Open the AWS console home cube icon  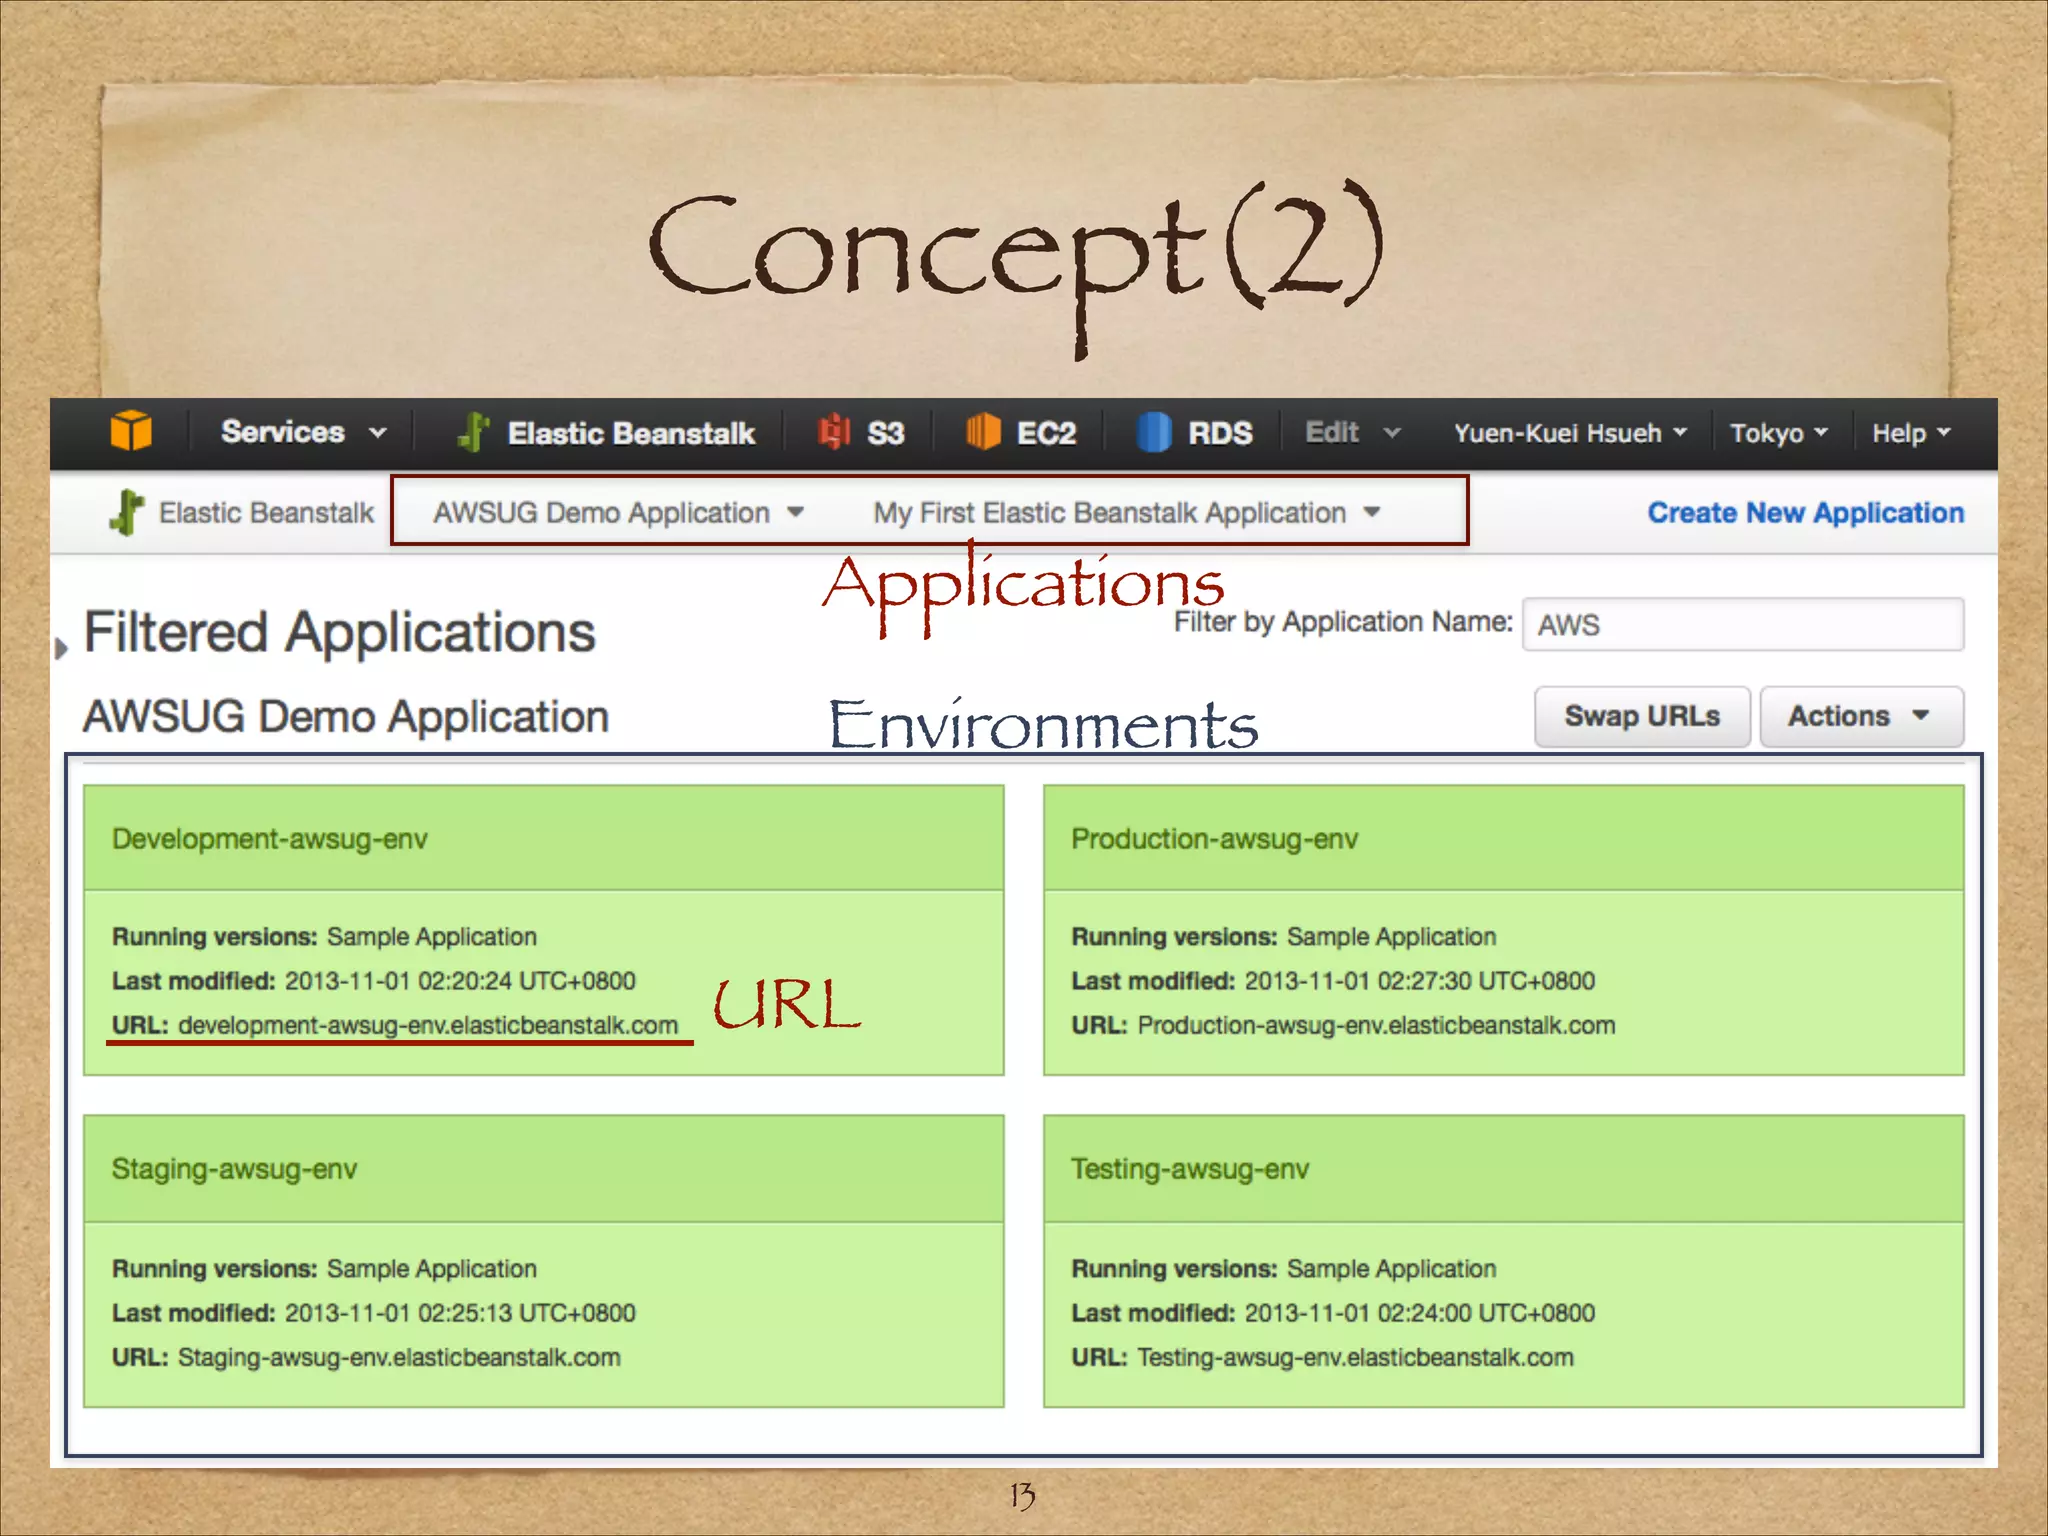pyautogui.click(x=131, y=431)
